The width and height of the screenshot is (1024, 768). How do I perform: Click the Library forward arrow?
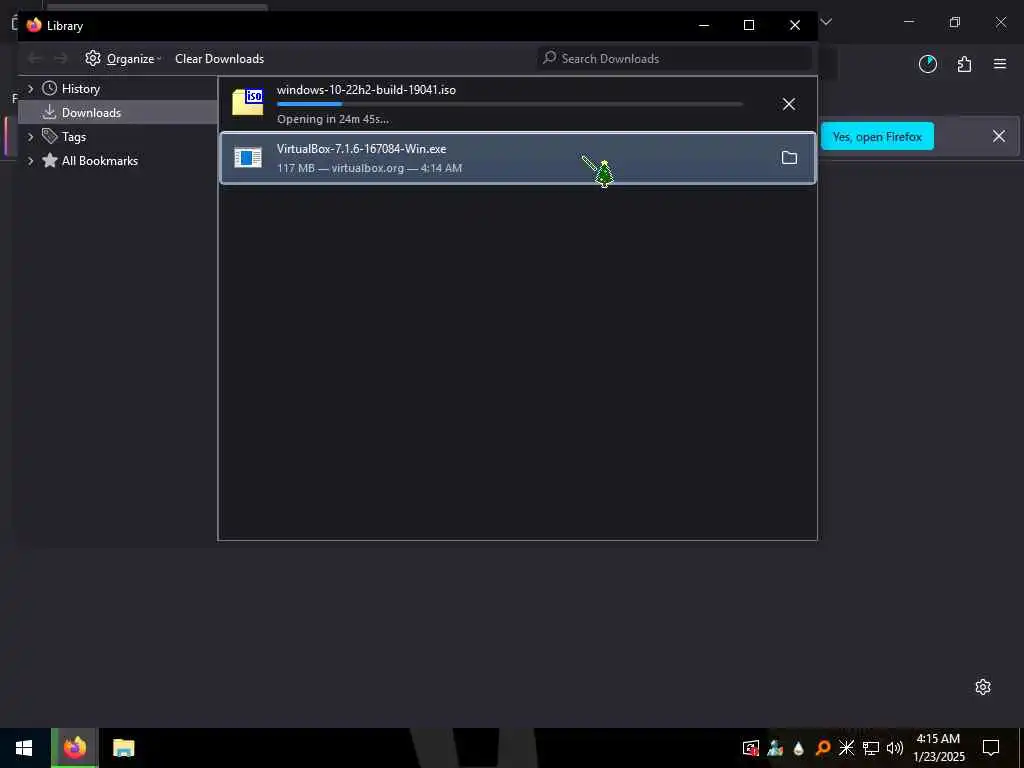point(61,59)
